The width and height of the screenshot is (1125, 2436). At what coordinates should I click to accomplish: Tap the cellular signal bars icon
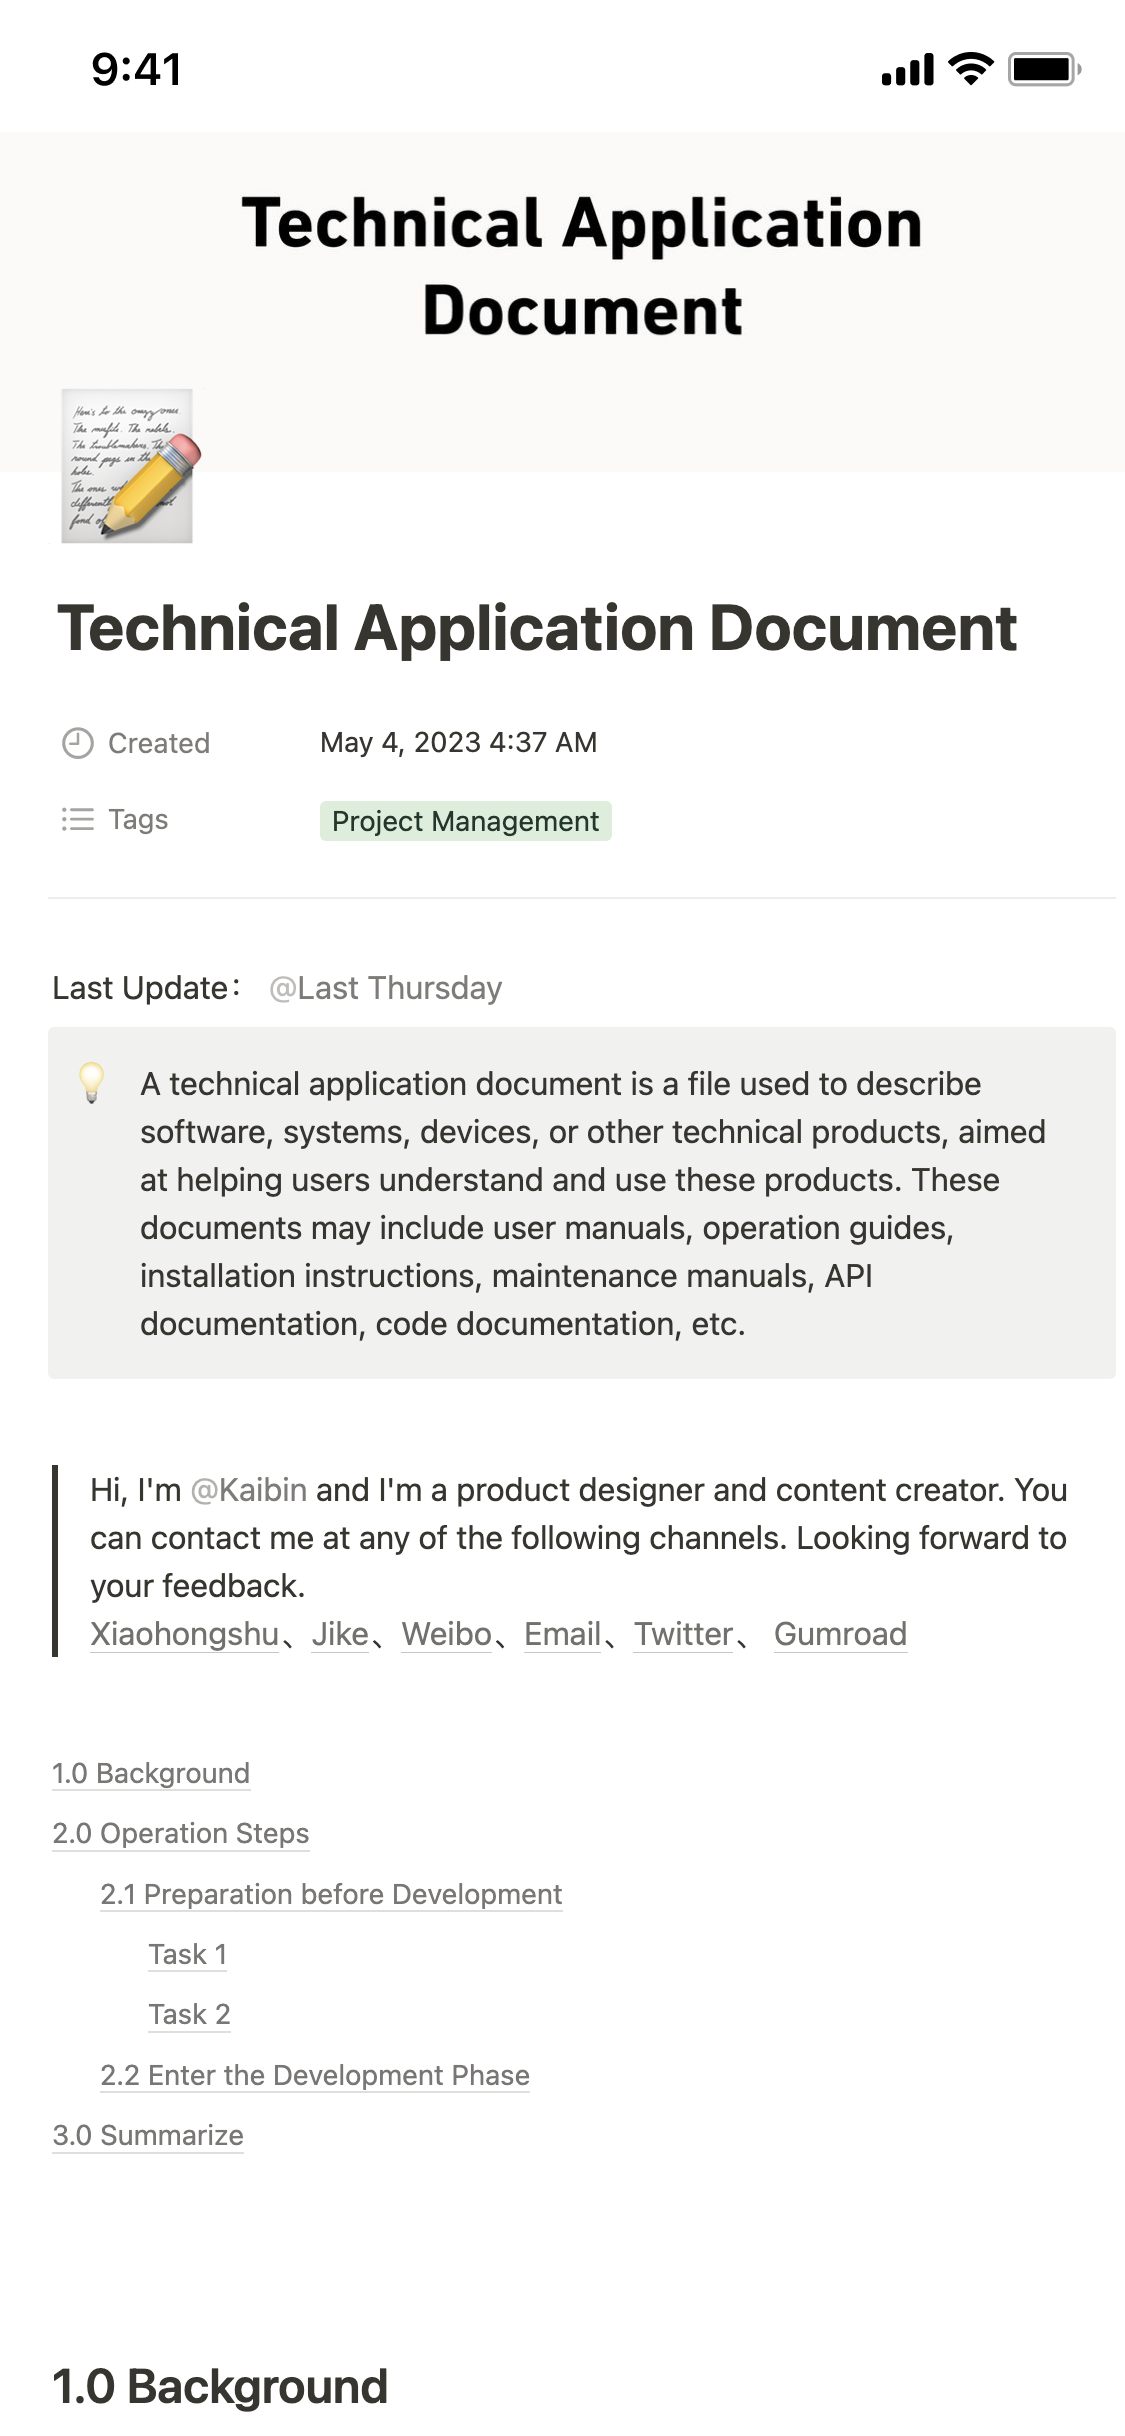click(907, 70)
